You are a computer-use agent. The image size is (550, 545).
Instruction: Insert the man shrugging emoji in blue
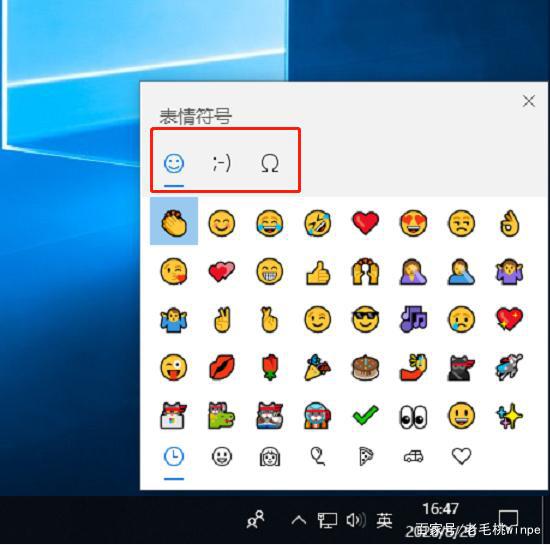(x=174, y=319)
